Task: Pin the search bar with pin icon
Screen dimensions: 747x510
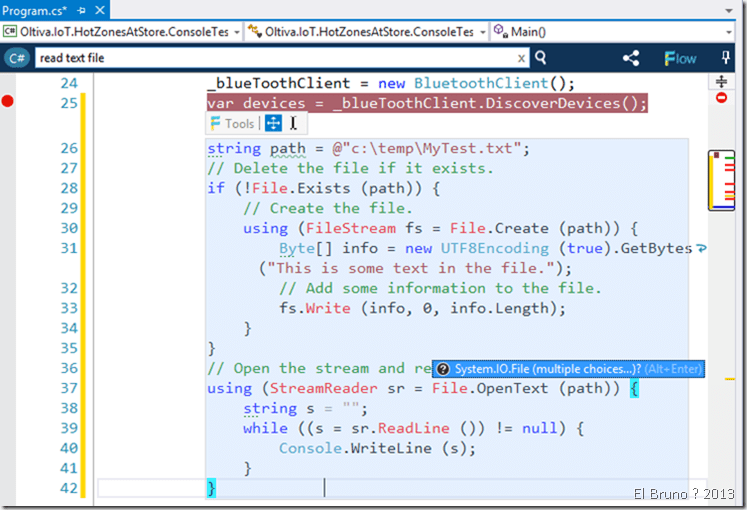Action: click(726, 58)
